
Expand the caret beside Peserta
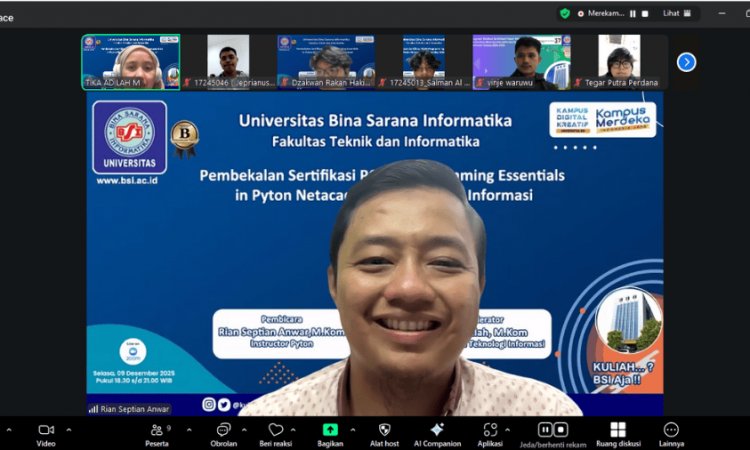tap(189, 430)
